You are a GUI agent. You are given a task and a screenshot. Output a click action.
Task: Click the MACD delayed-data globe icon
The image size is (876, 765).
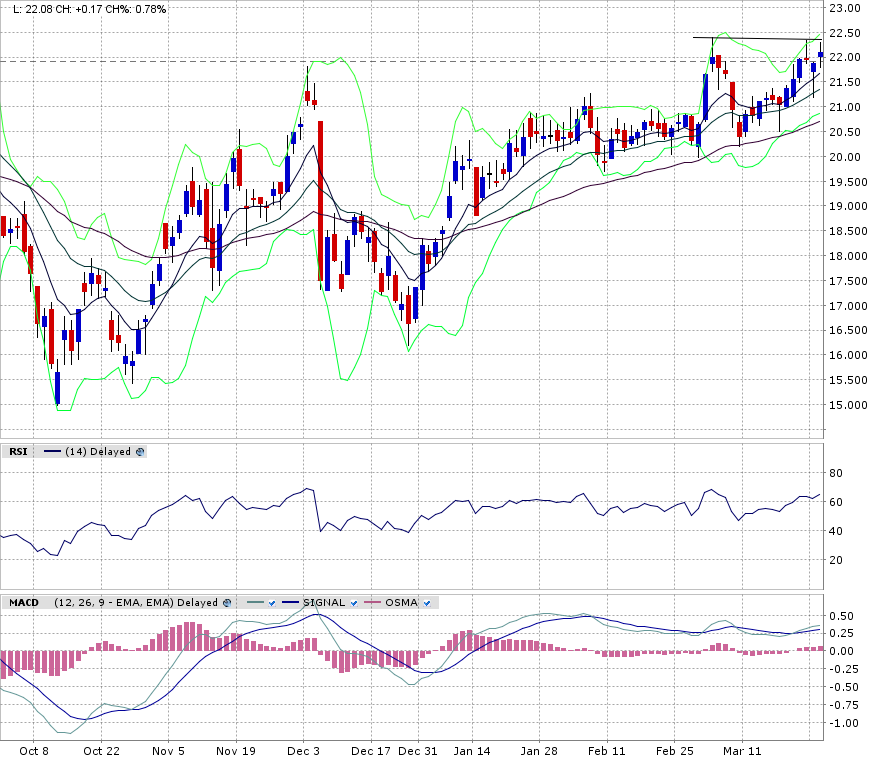227,603
